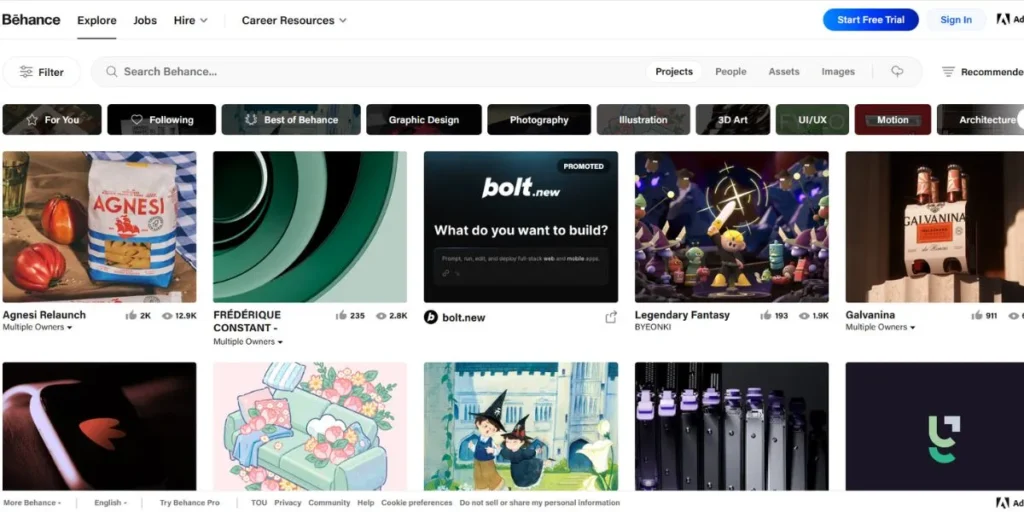Click the external link icon beside bolt.new

(611, 317)
